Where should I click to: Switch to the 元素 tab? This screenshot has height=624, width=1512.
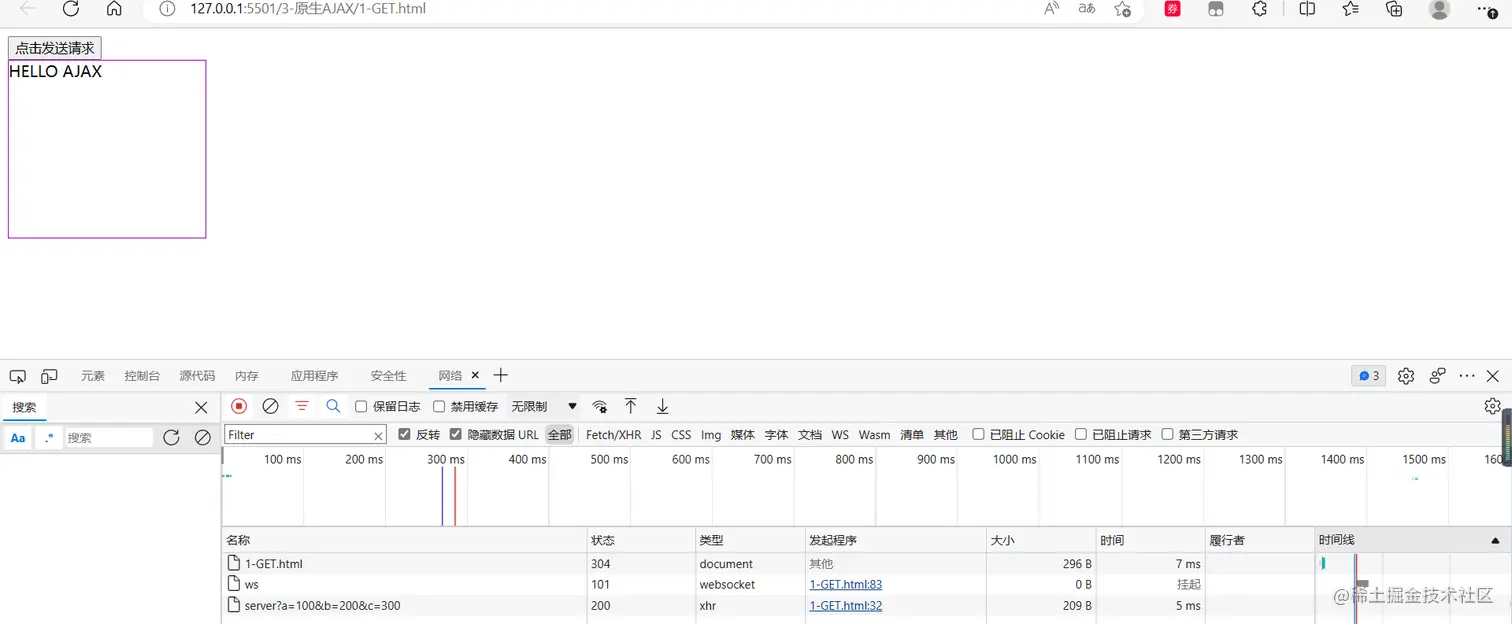[93, 376]
